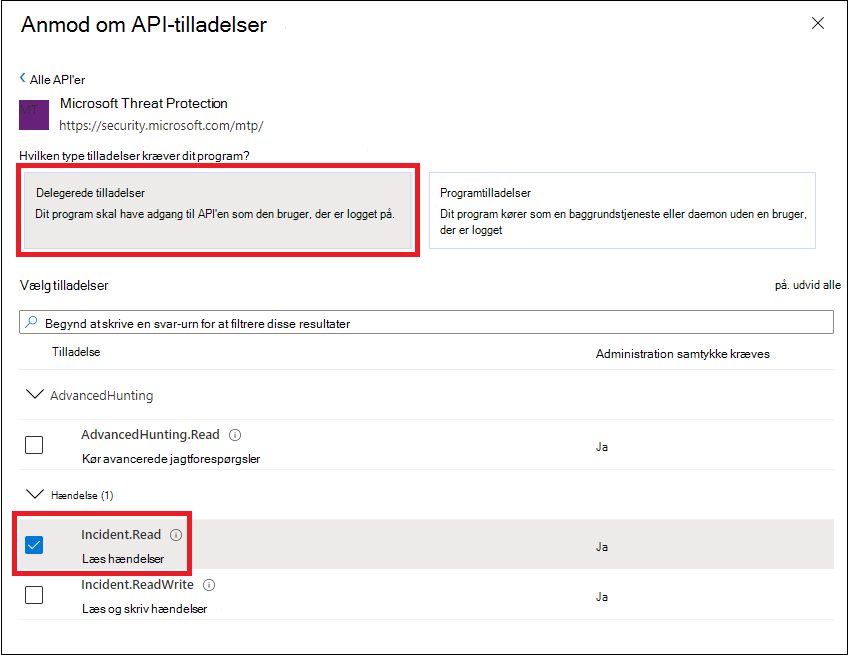This screenshot has width=848, height=655.
Task: Click the Vælg tilladelser heading
Action: [64, 286]
